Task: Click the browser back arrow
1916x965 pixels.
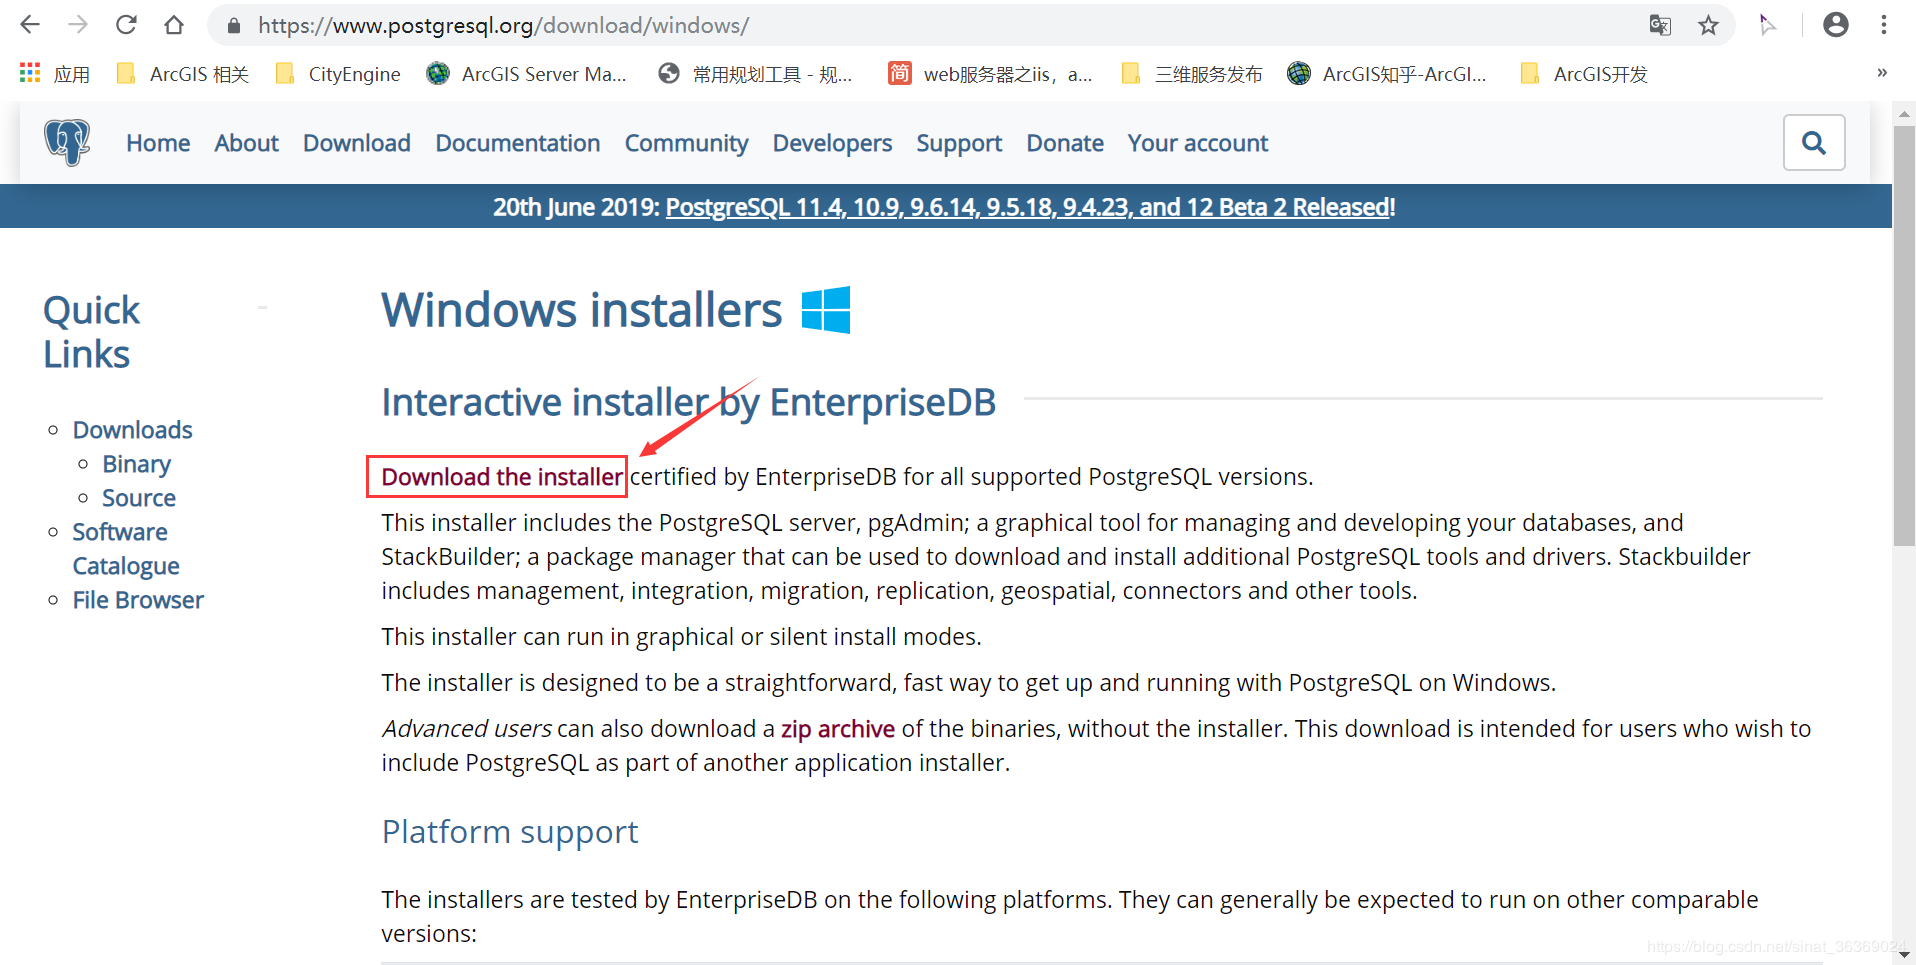Action: pyautogui.click(x=30, y=25)
